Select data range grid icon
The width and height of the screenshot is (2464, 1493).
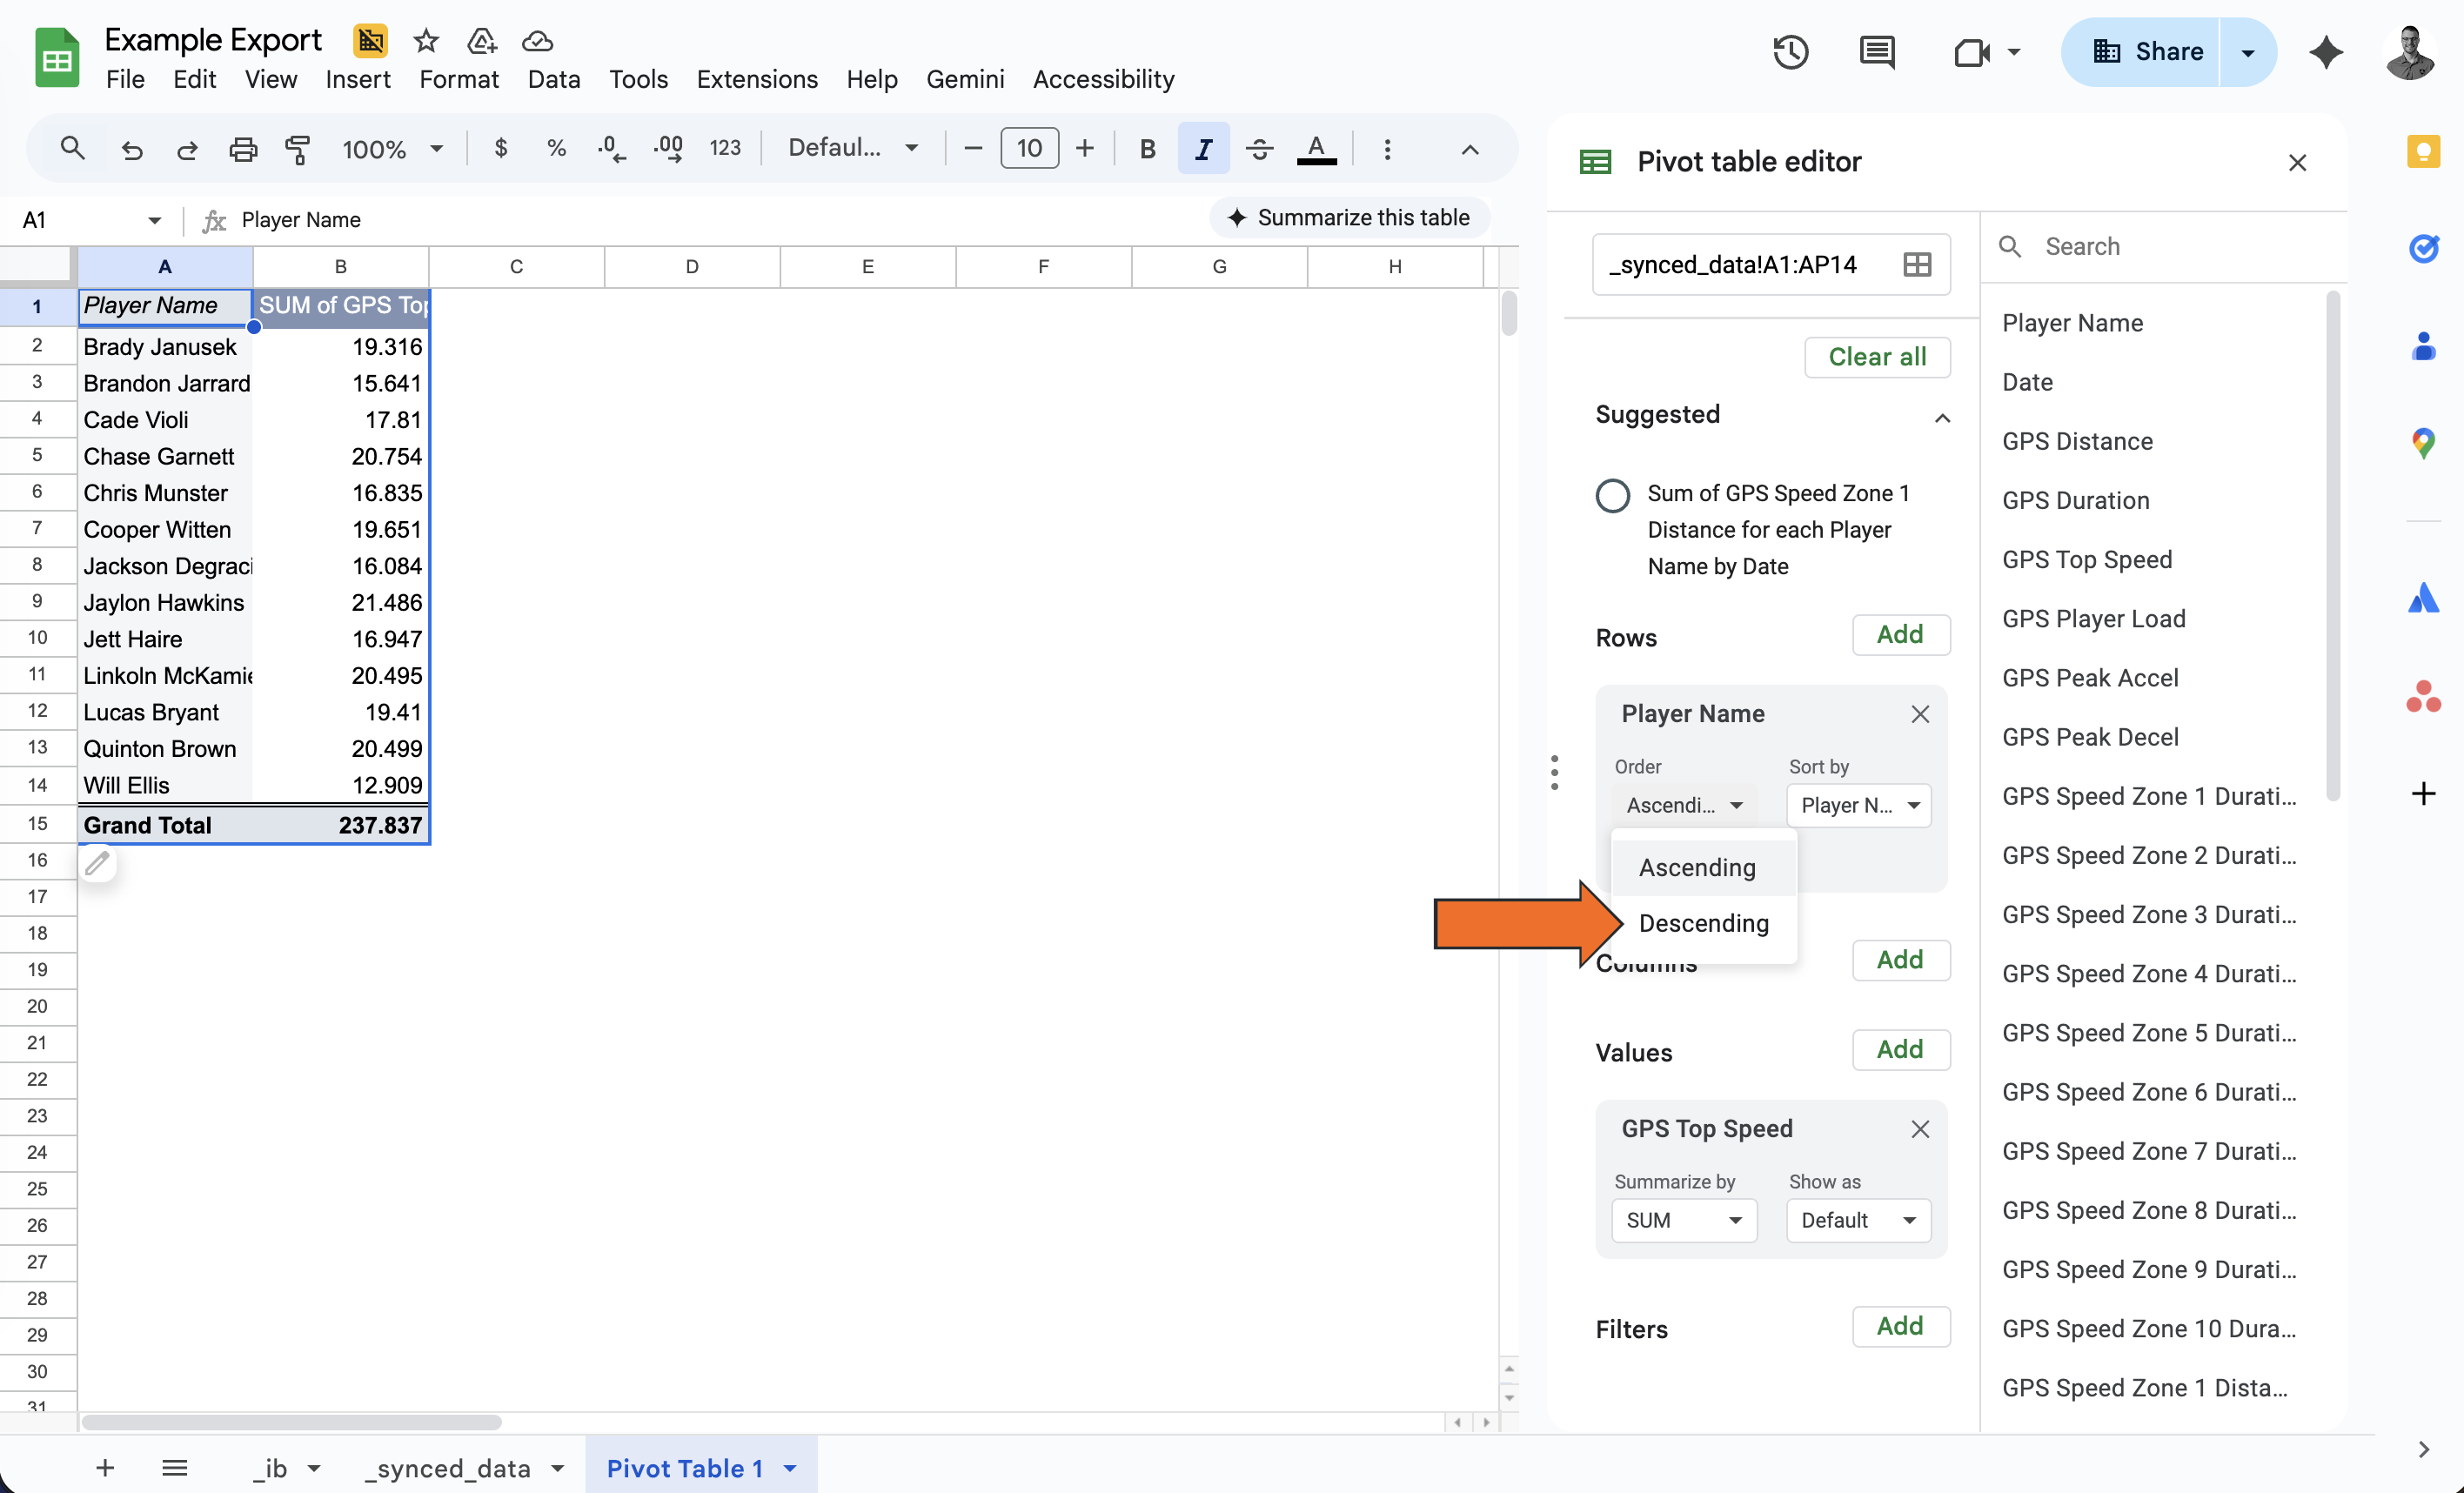click(x=1916, y=264)
